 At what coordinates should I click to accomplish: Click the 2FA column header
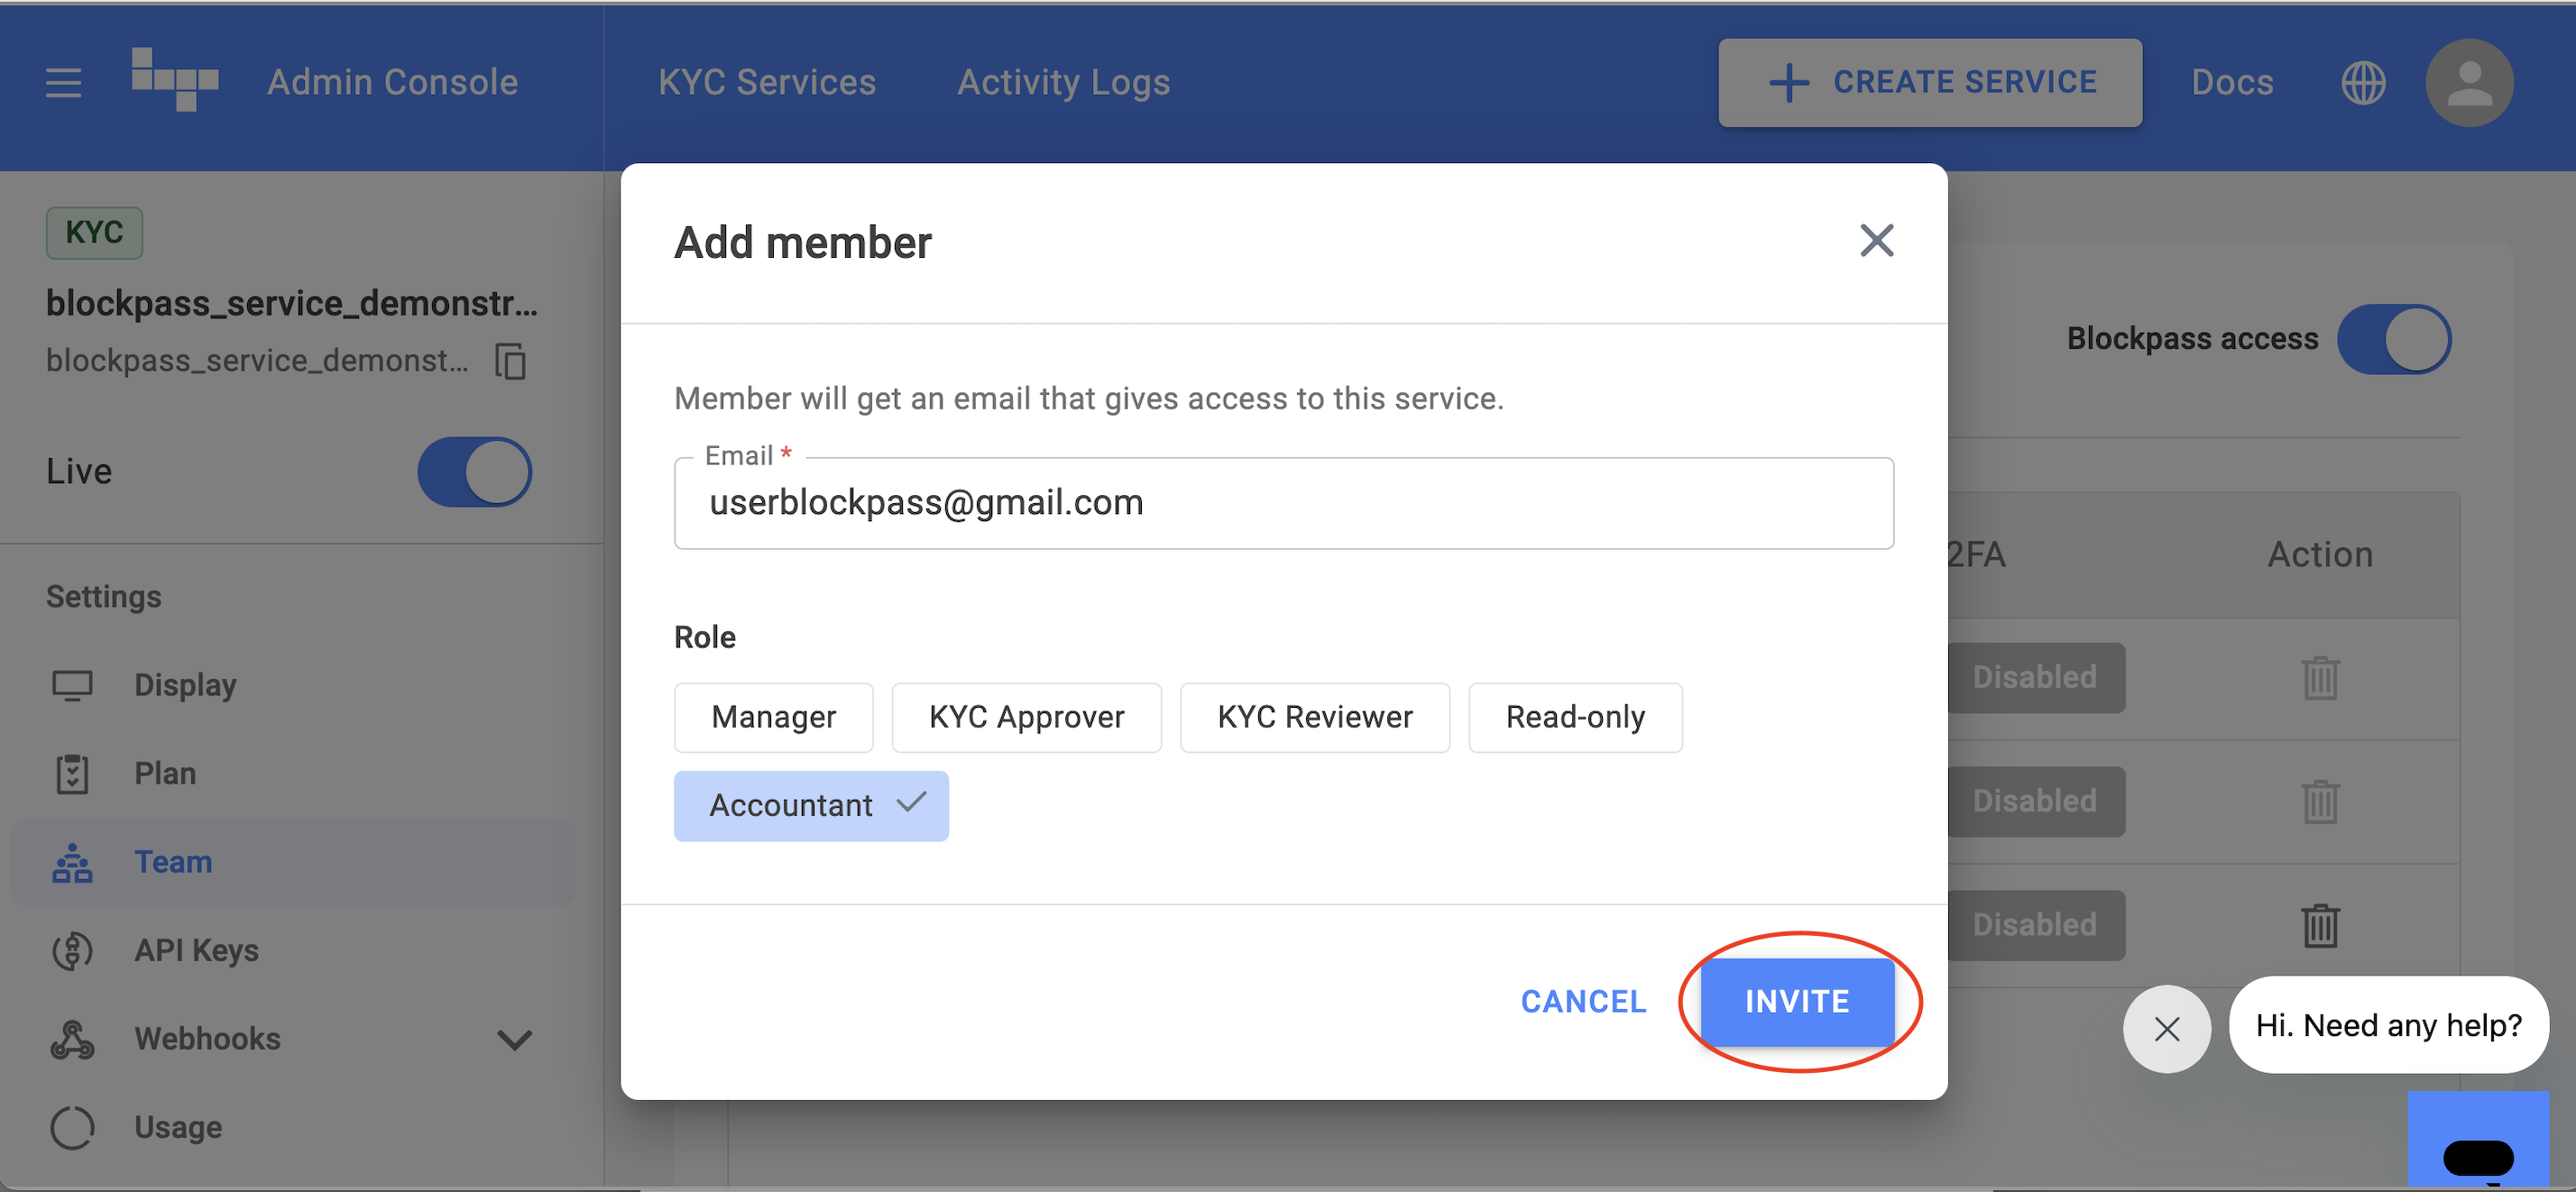coord(1976,554)
